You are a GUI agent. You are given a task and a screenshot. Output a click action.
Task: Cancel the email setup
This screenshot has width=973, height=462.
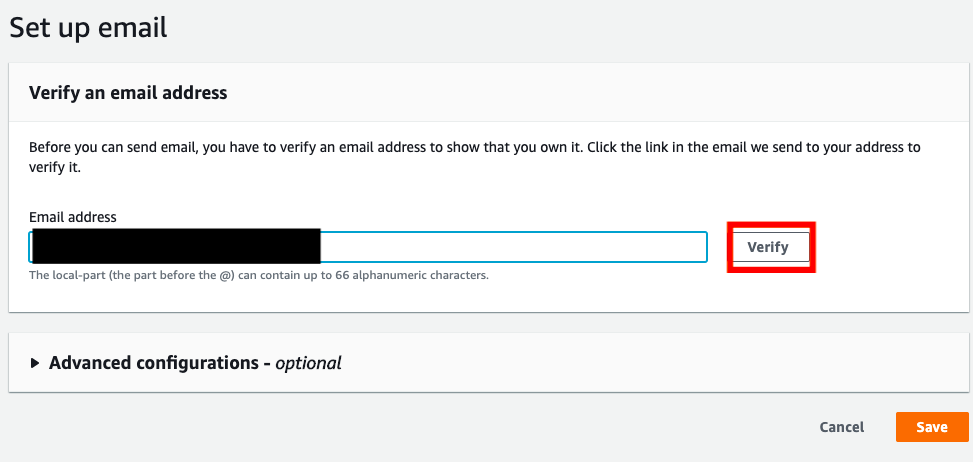point(841,427)
